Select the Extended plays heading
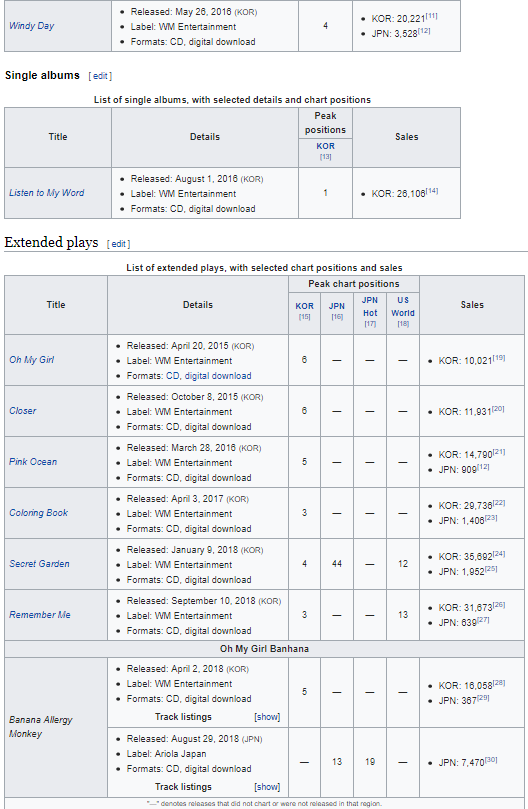 (x=51, y=242)
